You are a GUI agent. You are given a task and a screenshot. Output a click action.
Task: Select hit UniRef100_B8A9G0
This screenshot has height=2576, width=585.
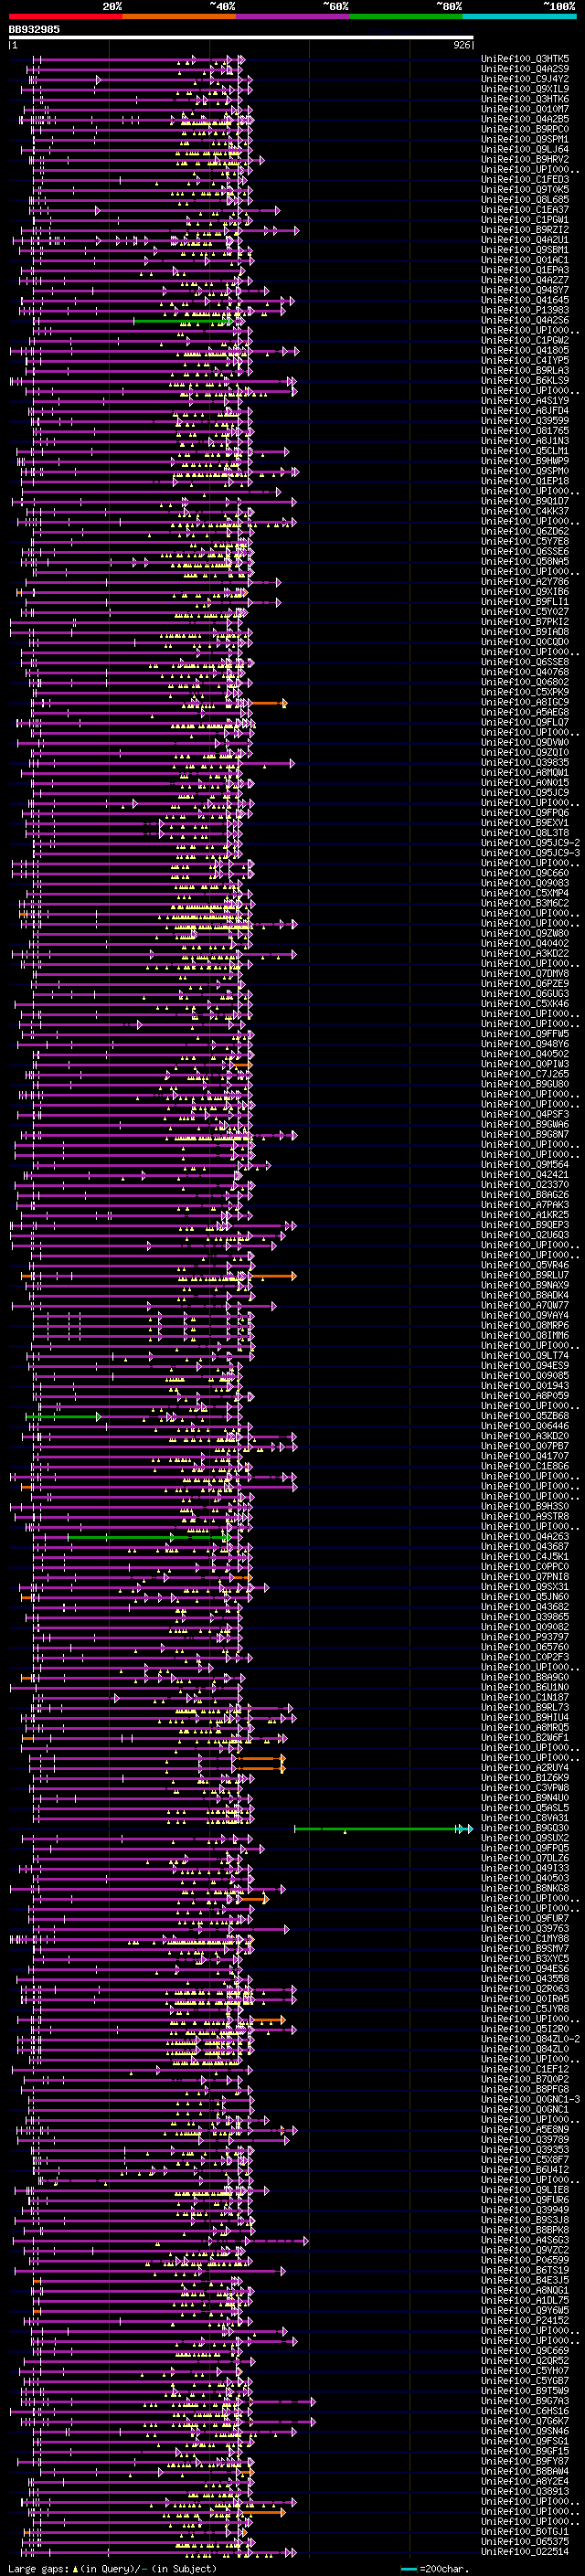coord(525,1677)
